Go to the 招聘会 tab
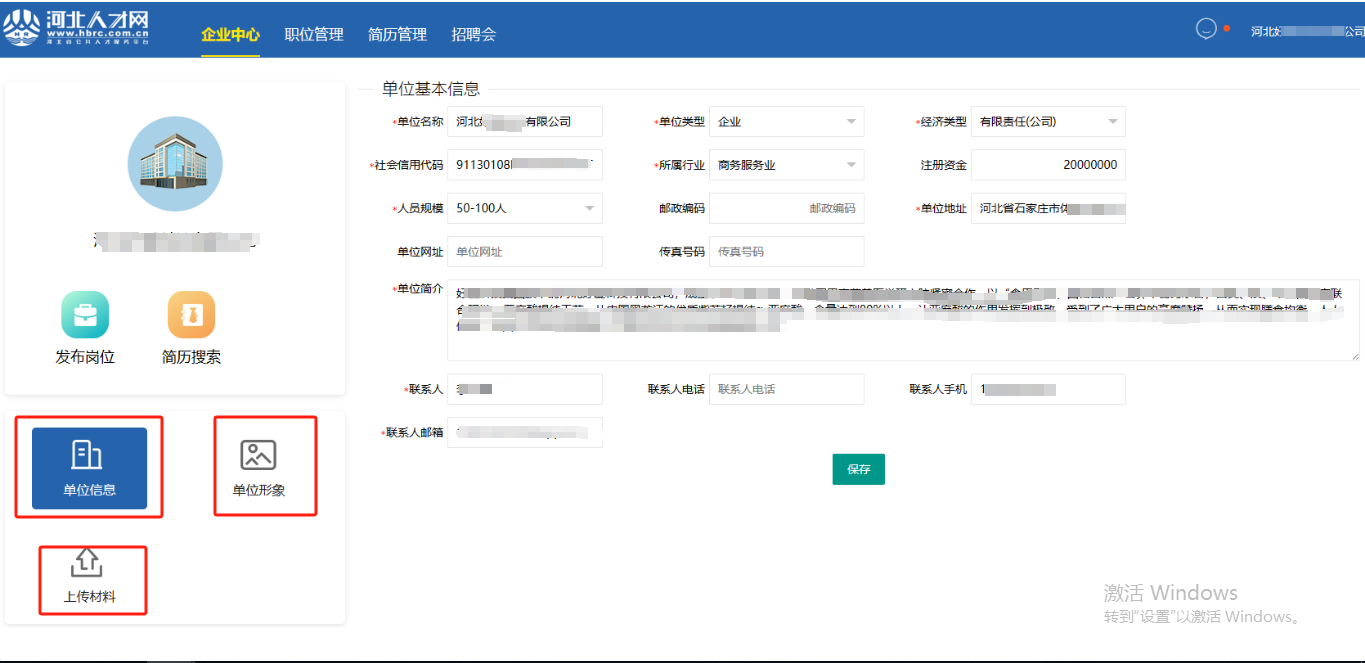The height and width of the screenshot is (663, 1365). point(473,34)
